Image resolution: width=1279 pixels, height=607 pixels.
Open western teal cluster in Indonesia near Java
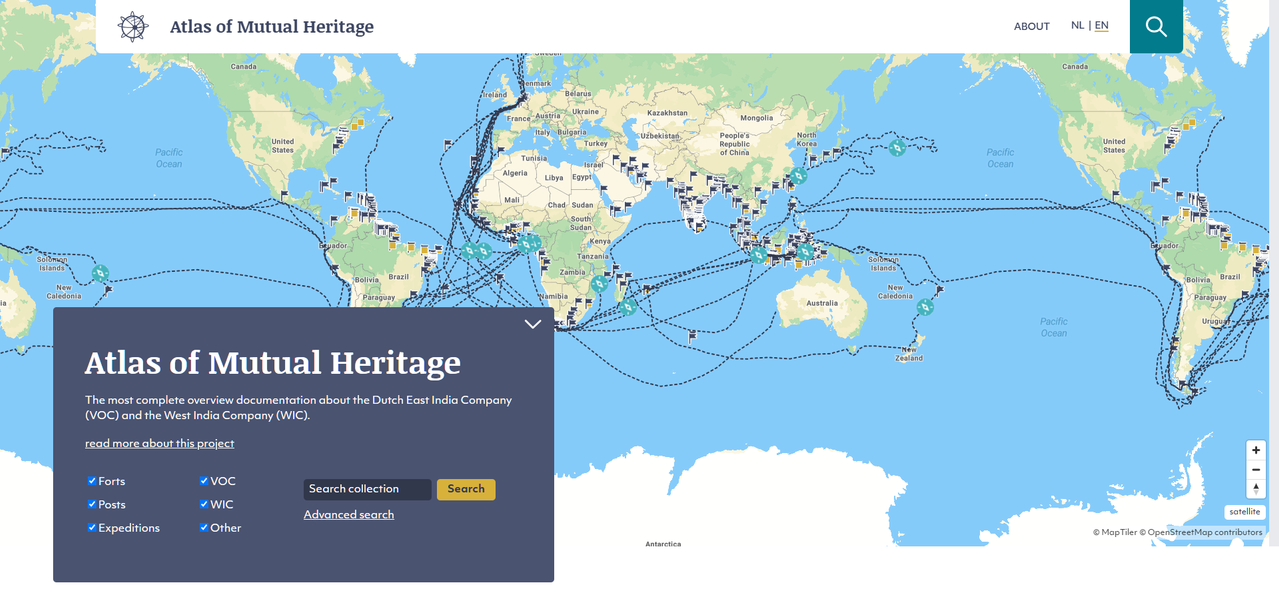[x=759, y=255]
